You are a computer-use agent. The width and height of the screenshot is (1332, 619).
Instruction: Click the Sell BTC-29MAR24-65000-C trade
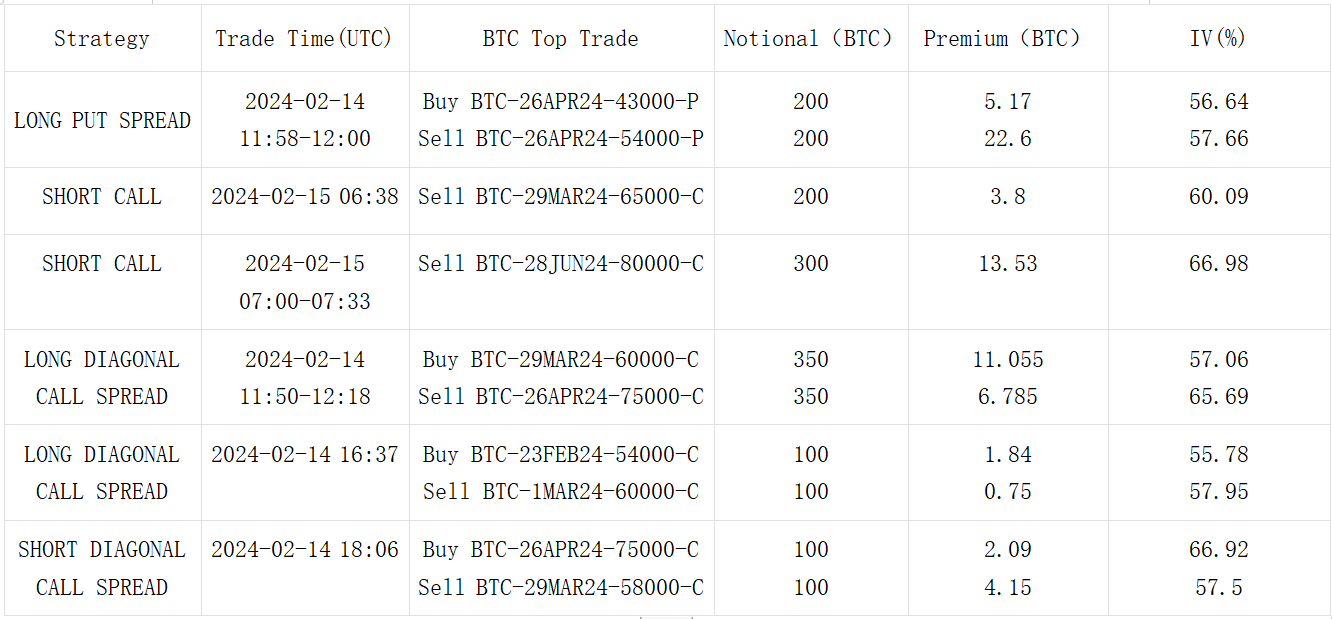point(560,197)
